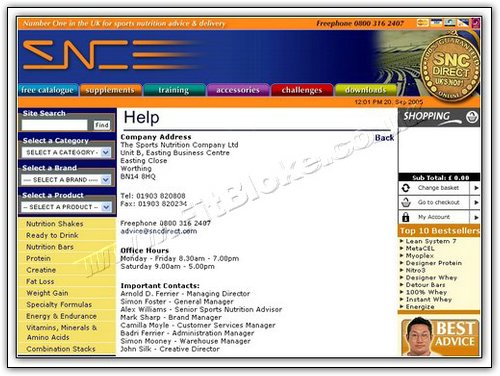Click the My Account padlock icon

(x=406, y=217)
